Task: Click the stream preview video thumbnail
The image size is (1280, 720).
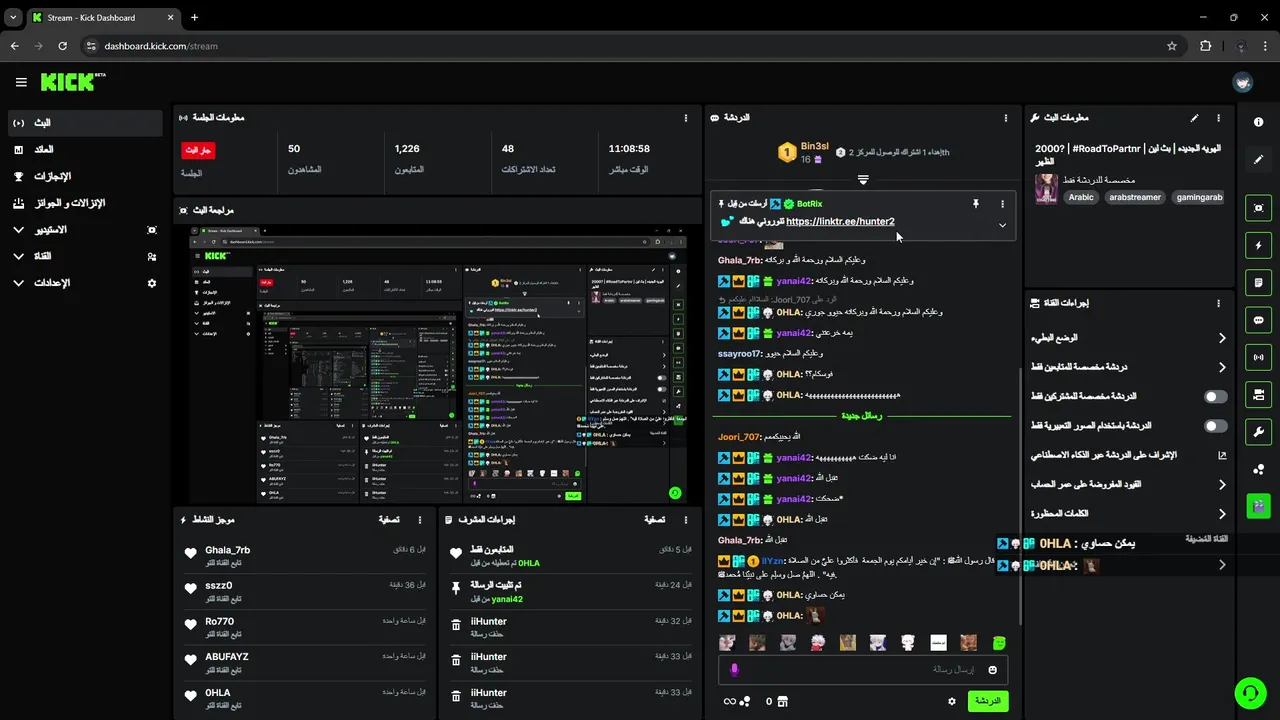Action: [x=439, y=365]
